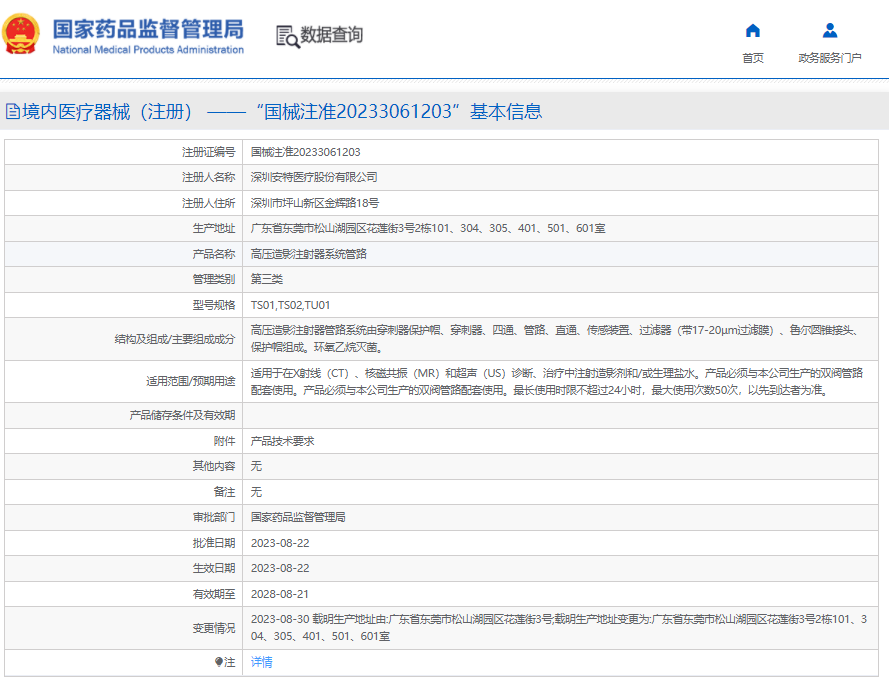Click the 数据查询 search document icon

coord(287,36)
